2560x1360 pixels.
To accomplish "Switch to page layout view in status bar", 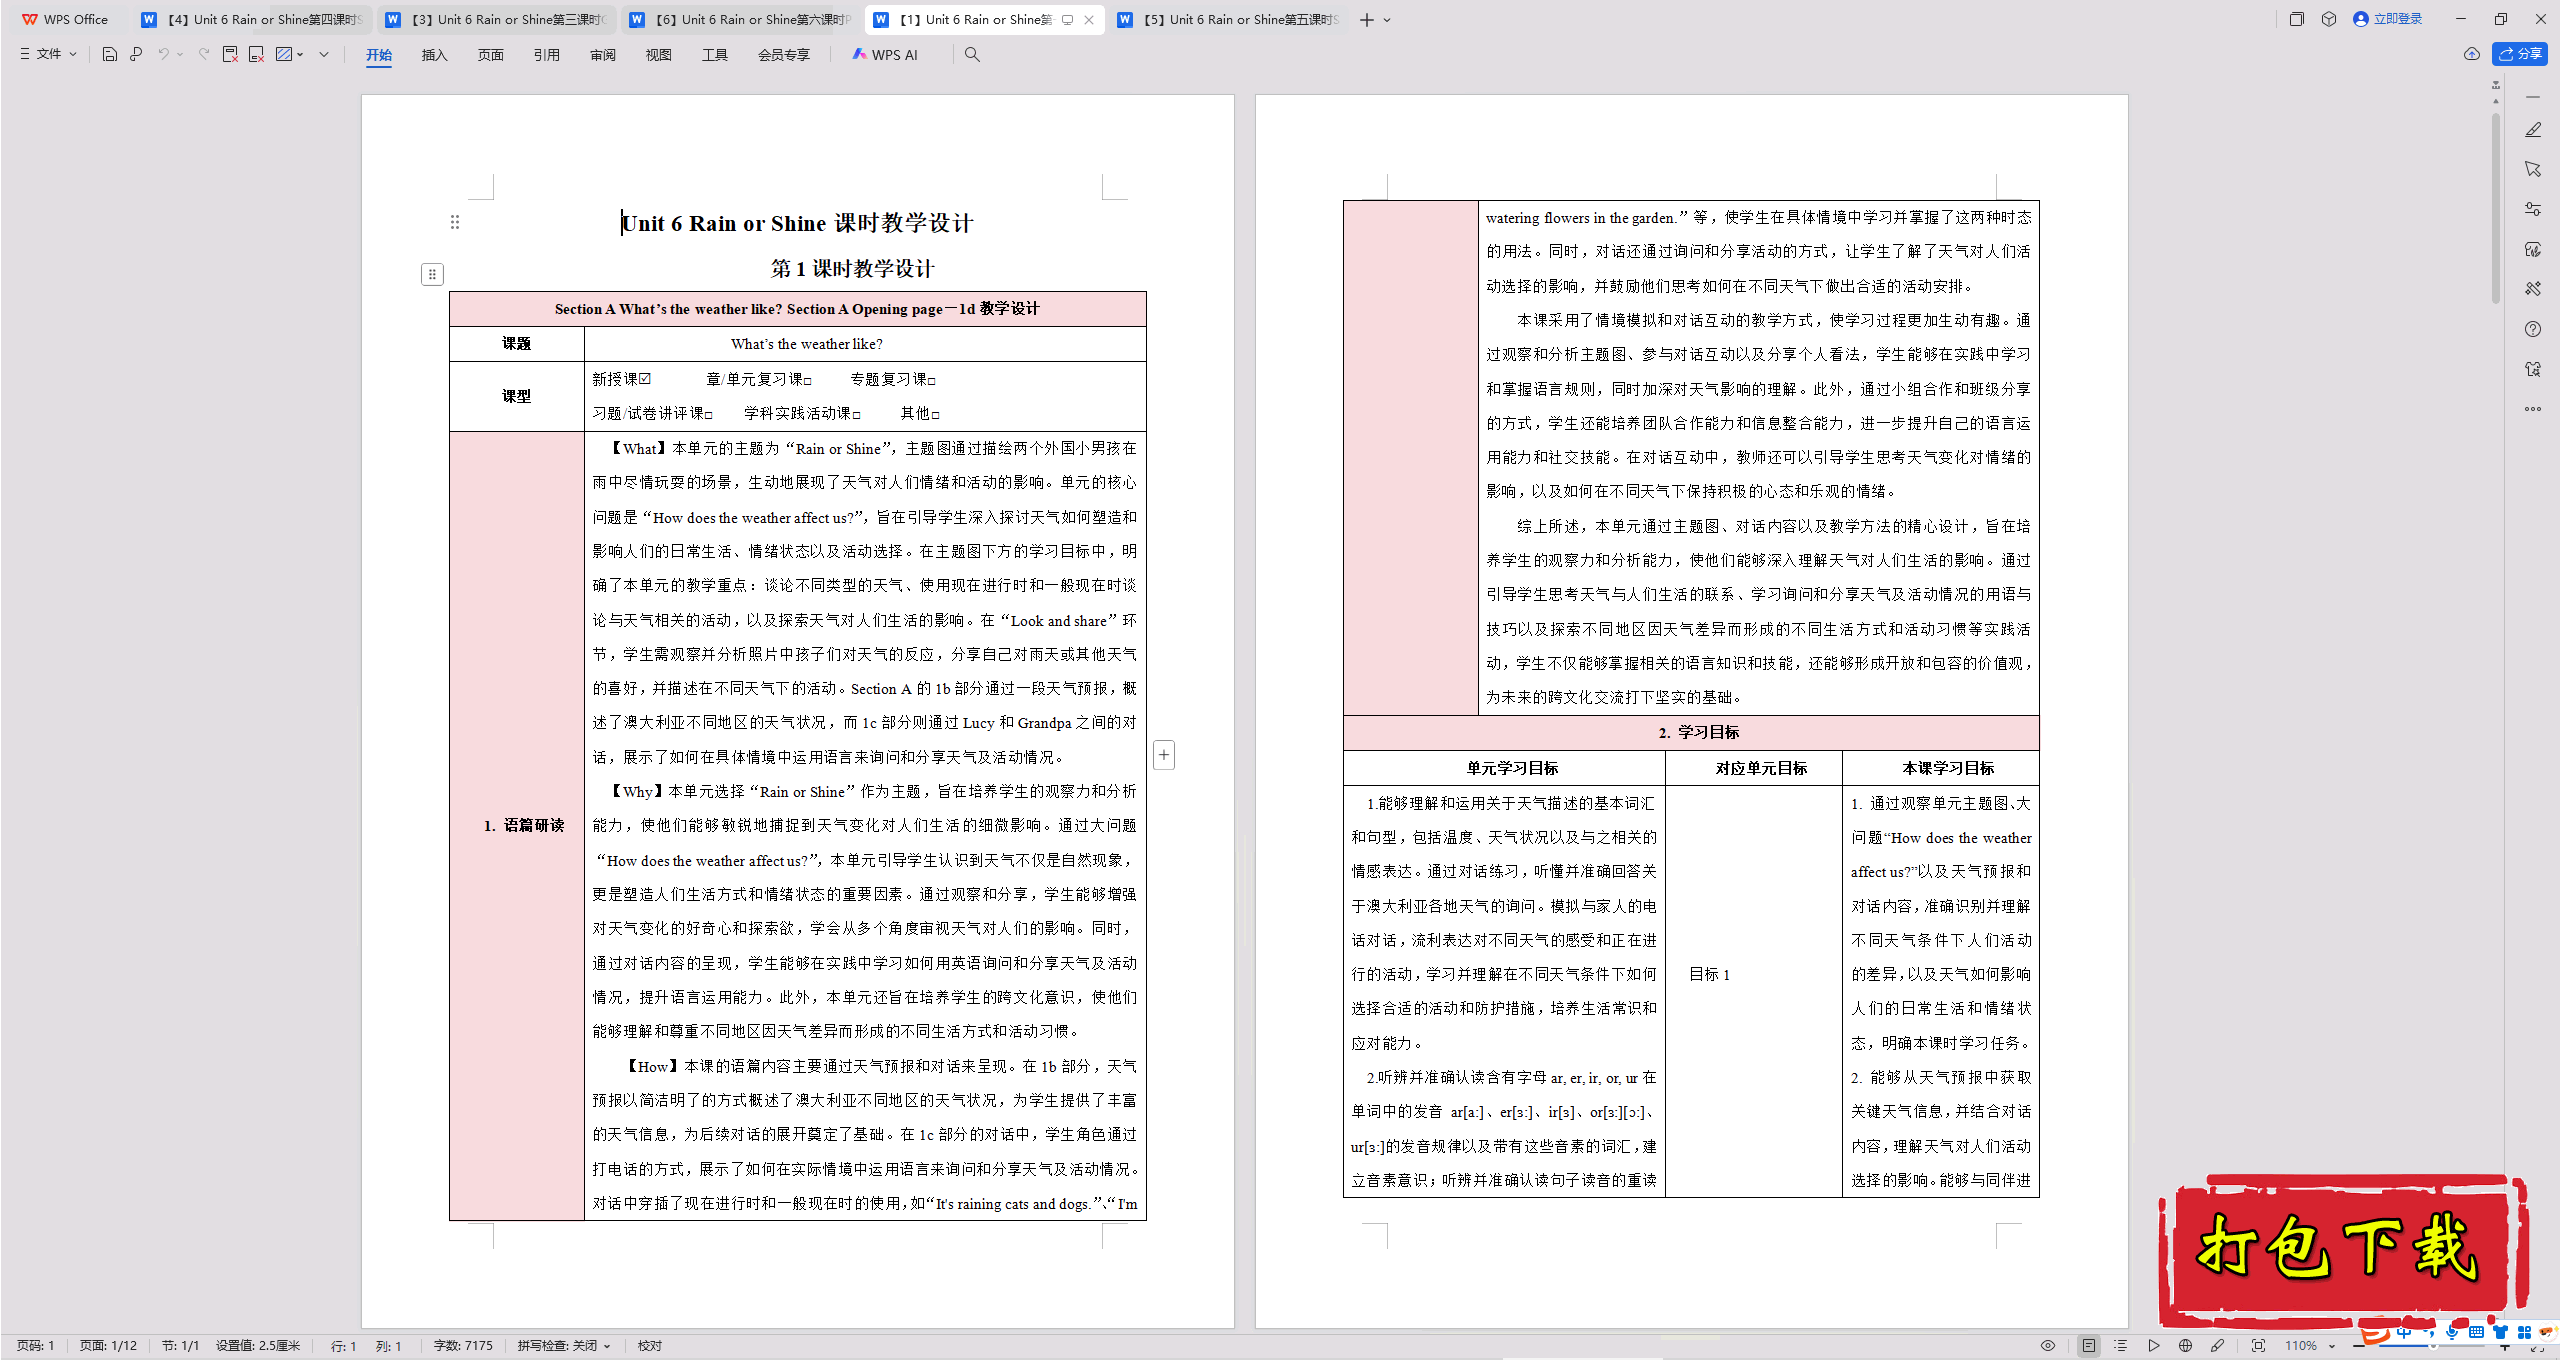I will tap(2089, 1346).
